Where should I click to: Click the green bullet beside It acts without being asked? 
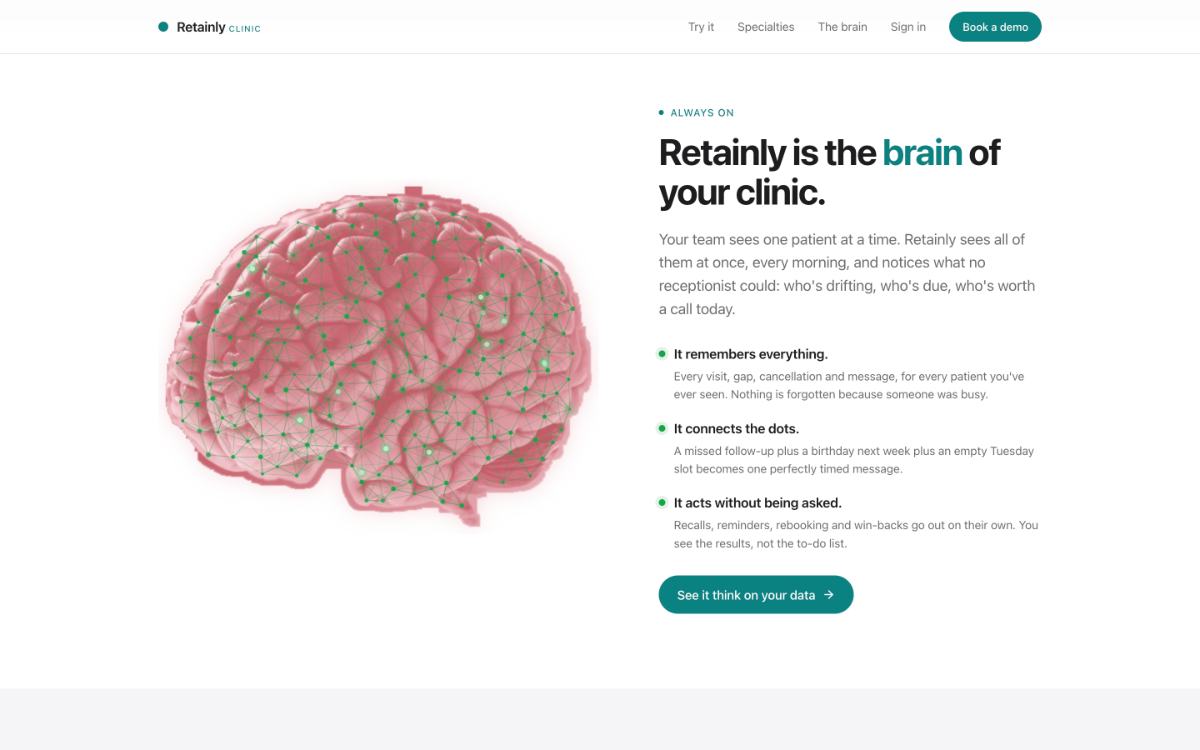pyautogui.click(x=662, y=503)
